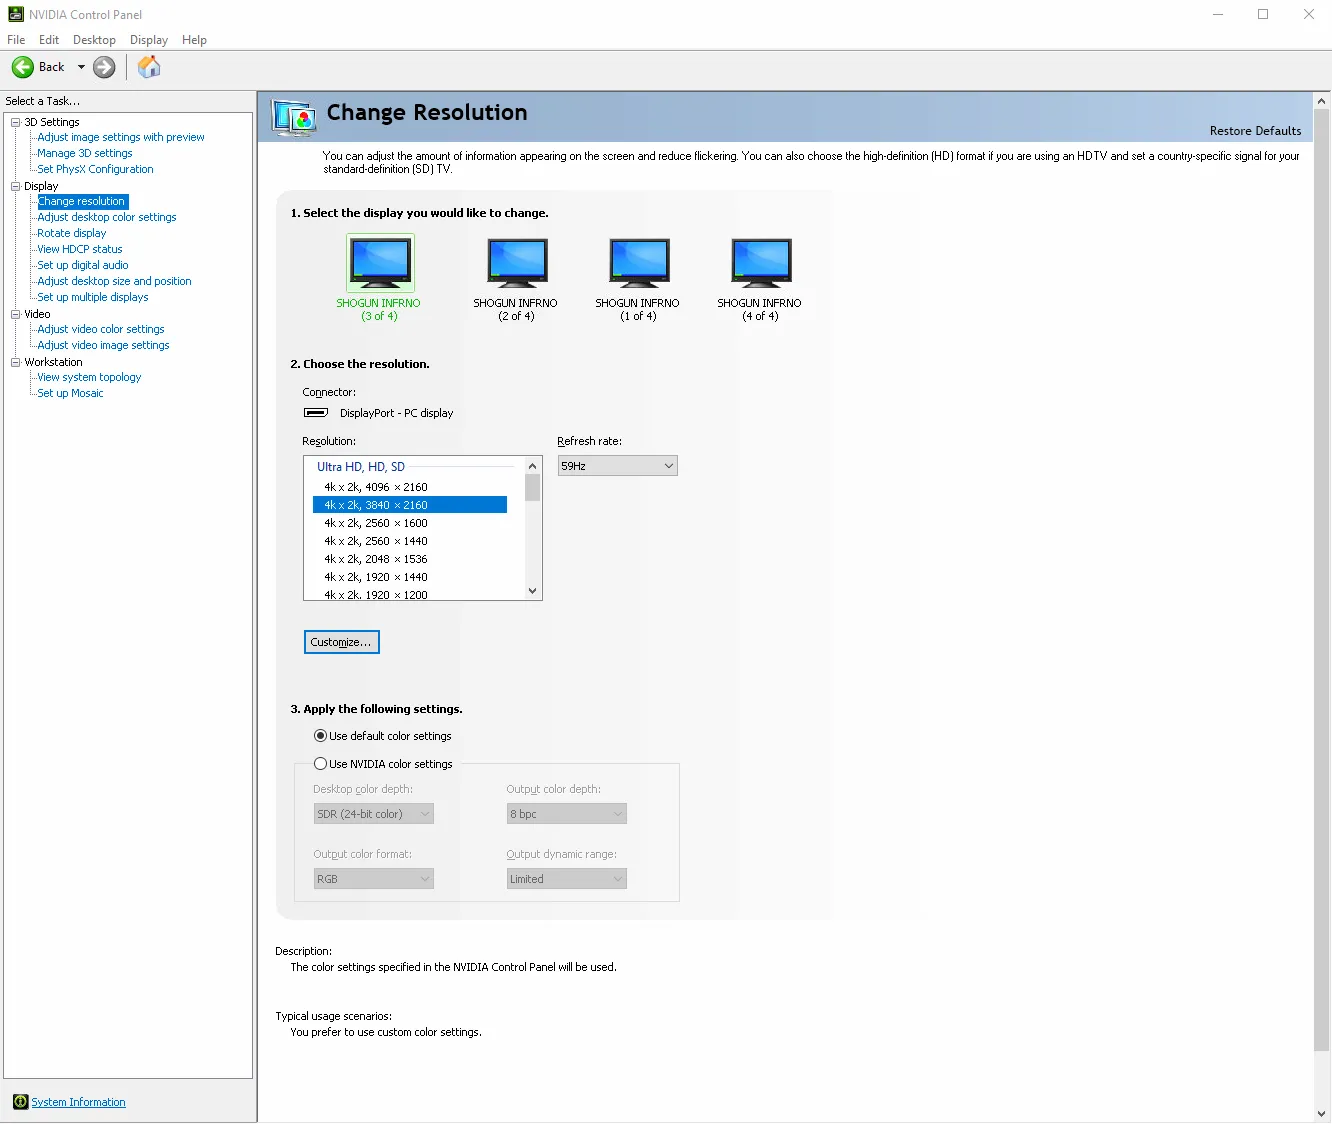Click main page scrollbar down arrow
The image size is (1332, 1124).
[1322, 1113]
